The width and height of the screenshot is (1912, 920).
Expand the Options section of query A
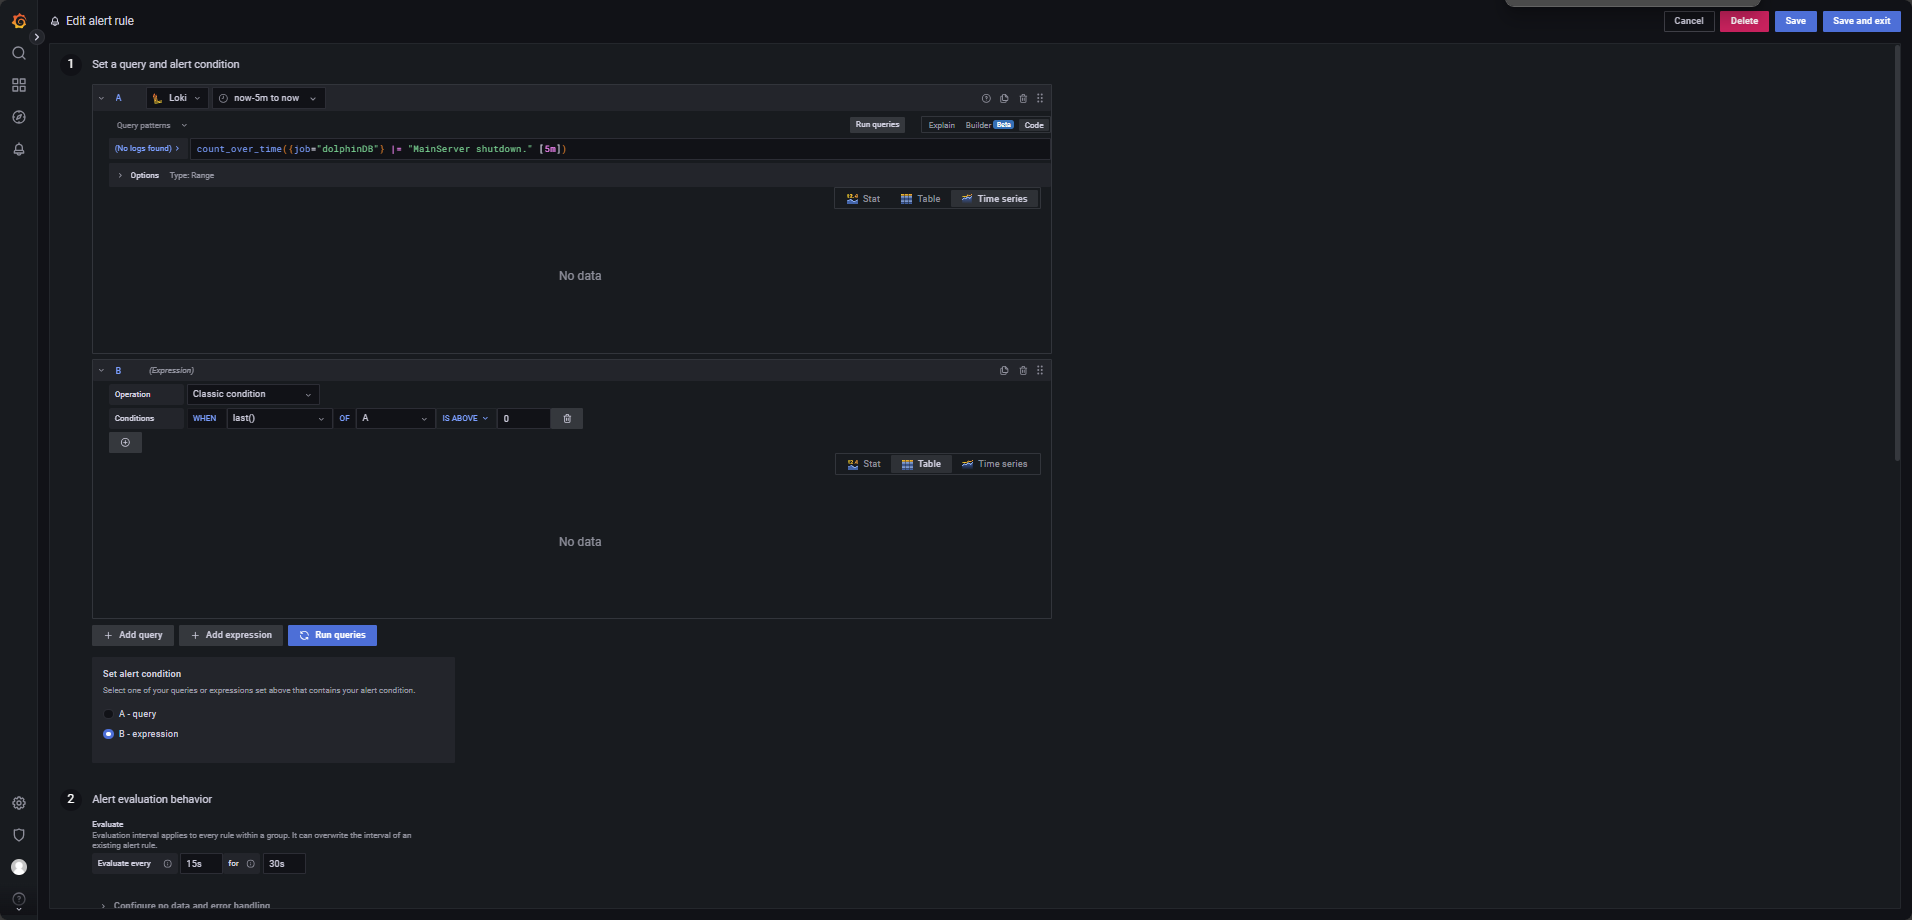pyautogui.click(x=138, y=175)
